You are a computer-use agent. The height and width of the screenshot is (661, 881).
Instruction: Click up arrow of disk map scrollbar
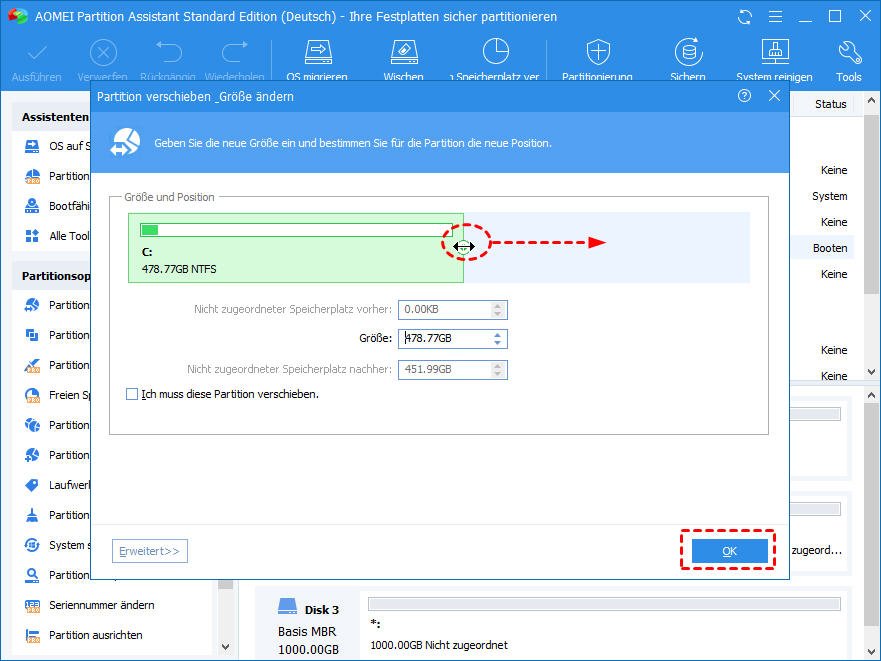pyautogui.click(x=871, y=396)
